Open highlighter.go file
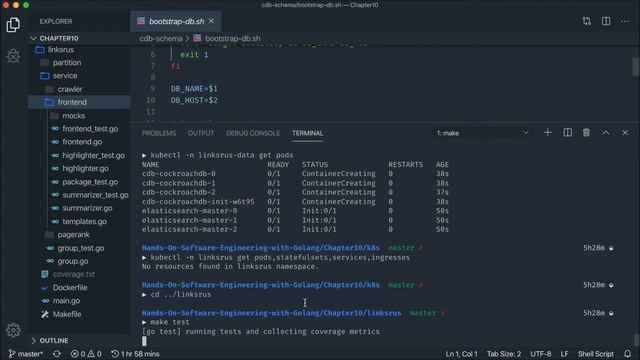 click(85, 168)
